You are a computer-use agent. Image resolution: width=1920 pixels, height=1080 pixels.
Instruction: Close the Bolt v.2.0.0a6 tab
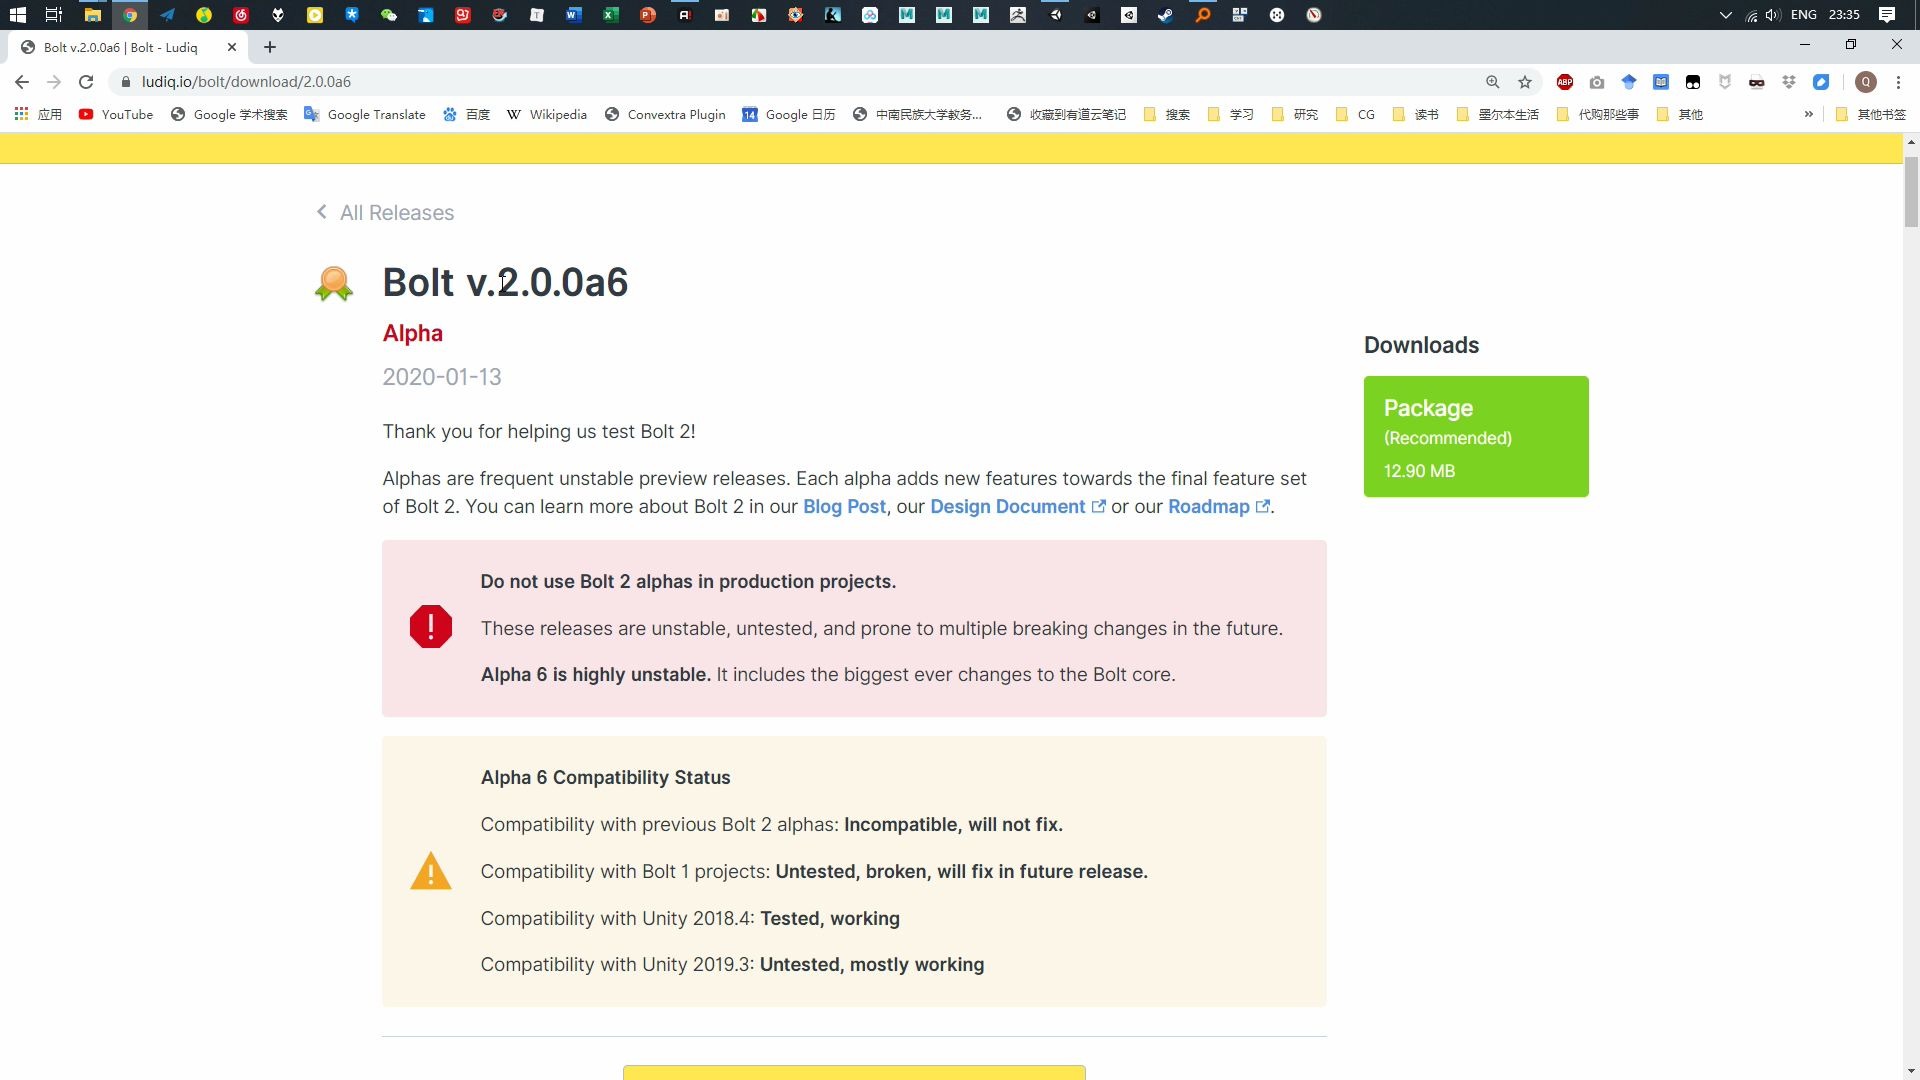(x=232, y=47)
